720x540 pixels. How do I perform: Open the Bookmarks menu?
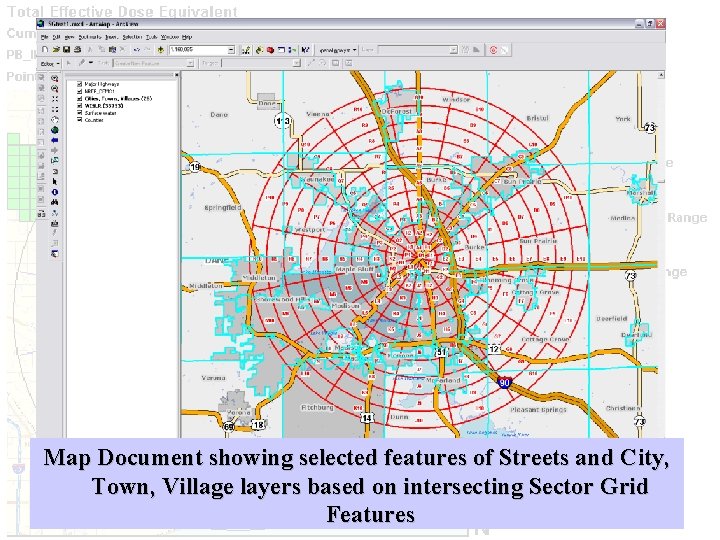[x=90, y=37]
